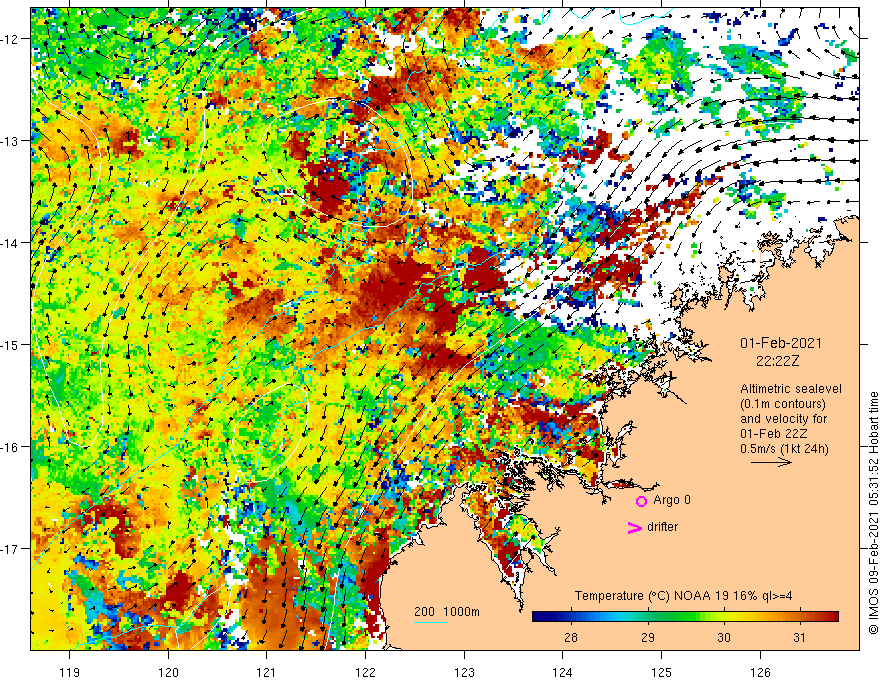Click the 31 value on the color scale
The height and width of the screenshot is (680, 880).
point(800,637)
